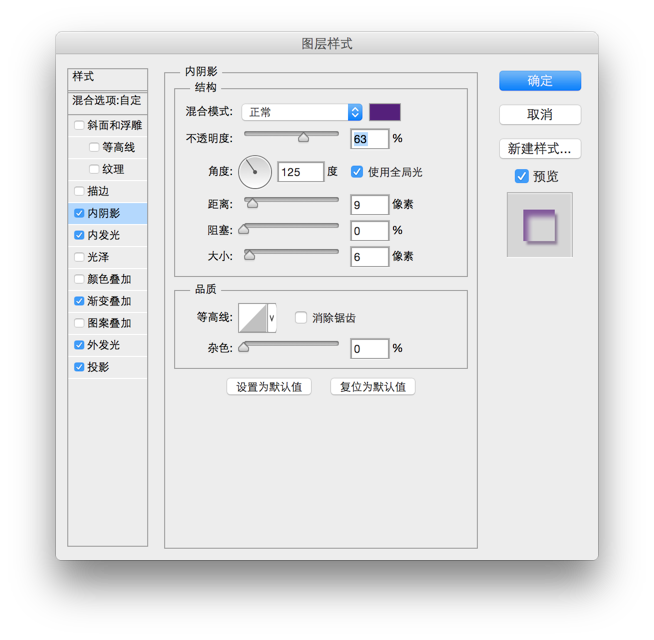Viewport: 654px width, 640px height.
Task: Enable 消除锯齿 checkbox
Action: tap(301, 317)
